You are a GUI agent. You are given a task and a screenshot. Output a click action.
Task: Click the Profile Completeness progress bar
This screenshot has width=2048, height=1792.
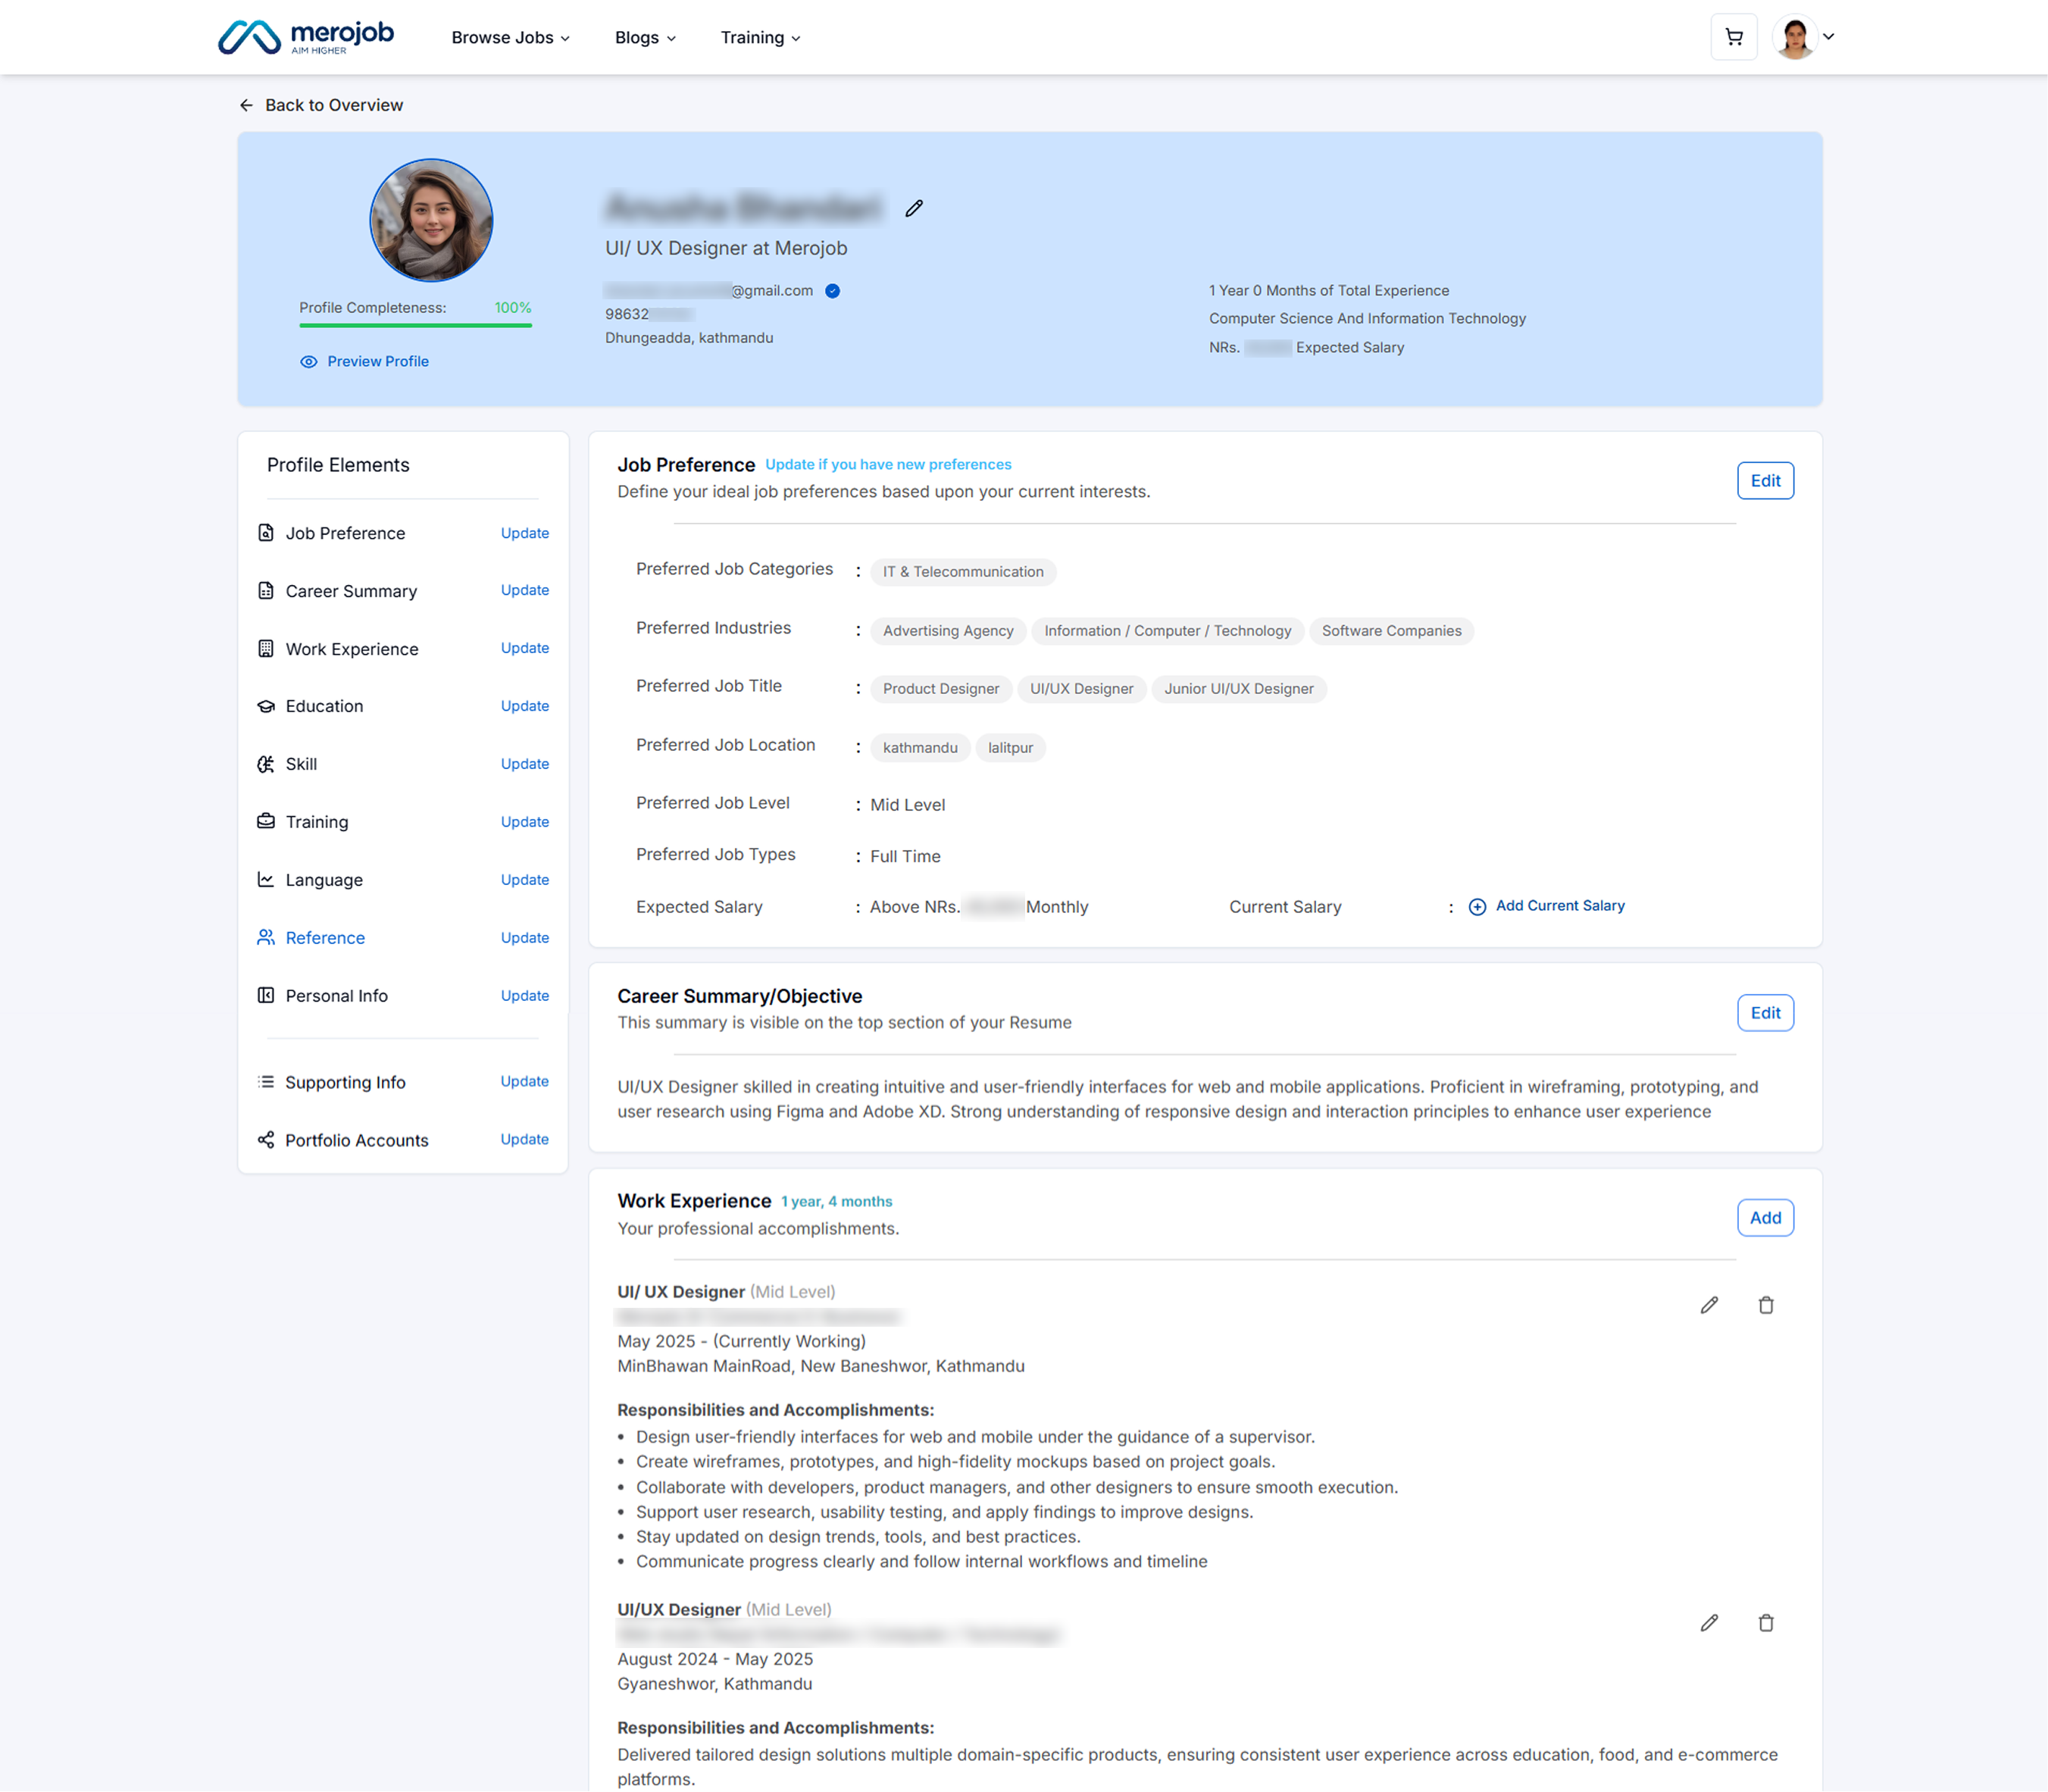click(x=415, y=325)
